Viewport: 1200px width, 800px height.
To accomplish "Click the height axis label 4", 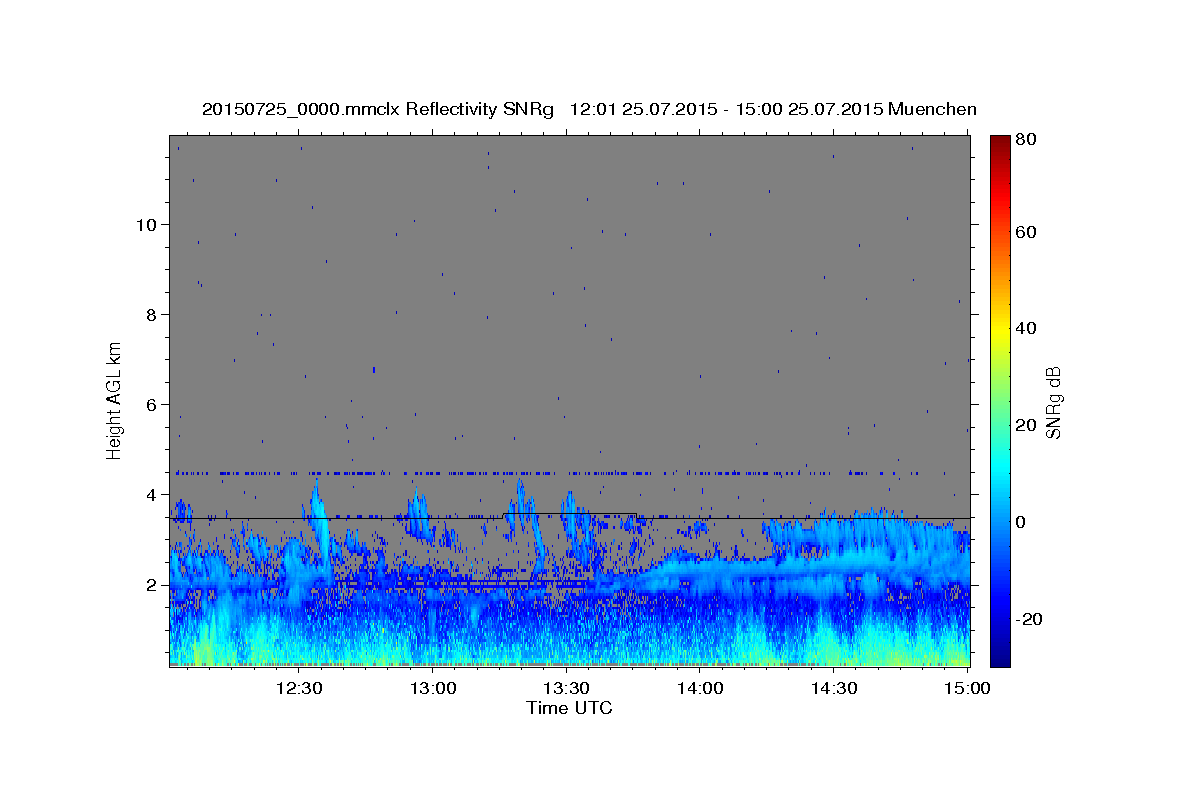I will 152,495.
